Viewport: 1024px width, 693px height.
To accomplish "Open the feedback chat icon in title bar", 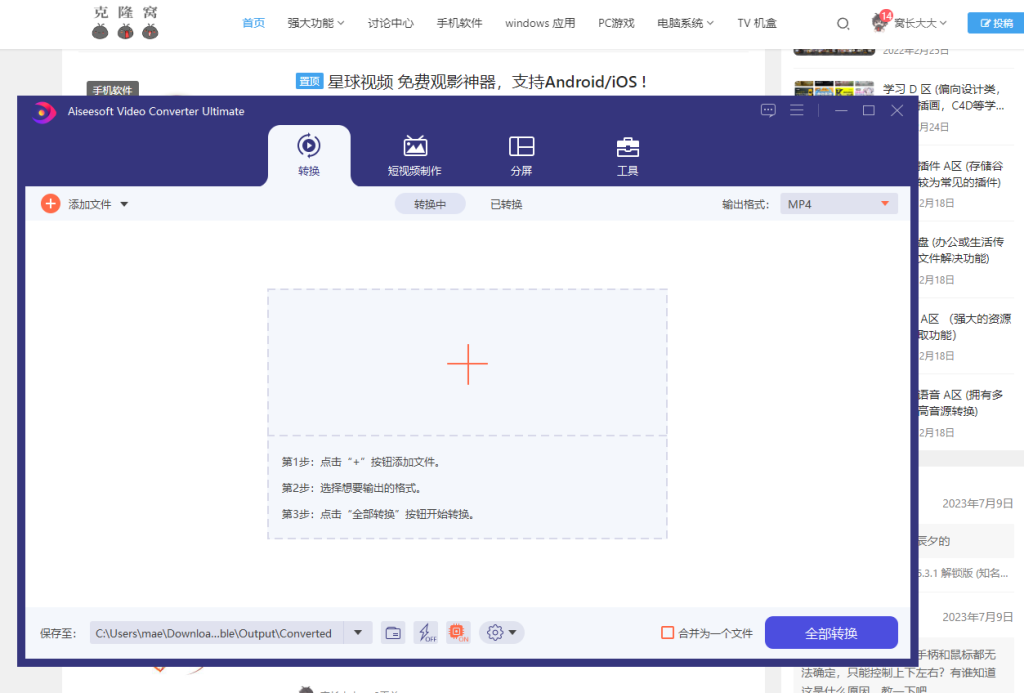I will point(768,110).
